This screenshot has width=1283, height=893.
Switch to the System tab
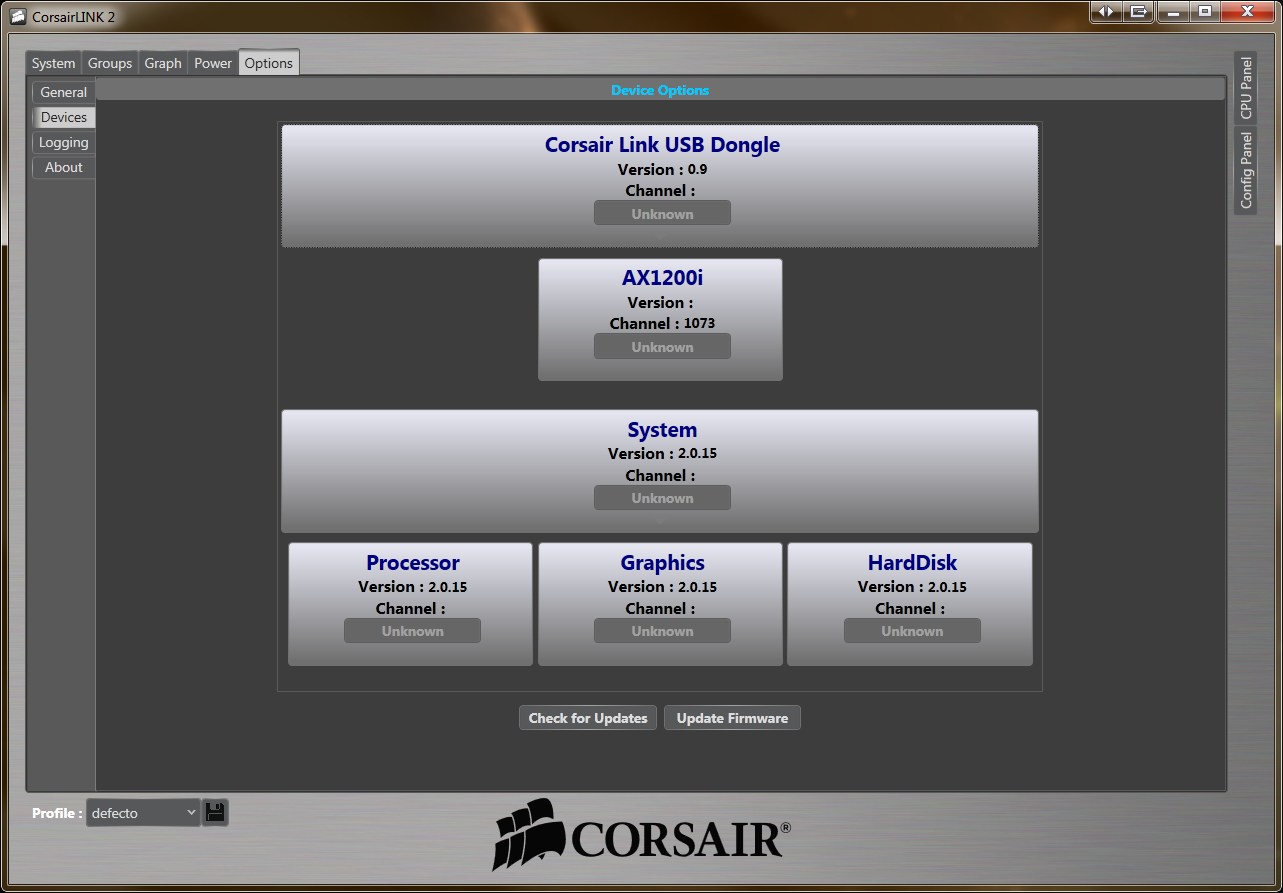(53, 63)
